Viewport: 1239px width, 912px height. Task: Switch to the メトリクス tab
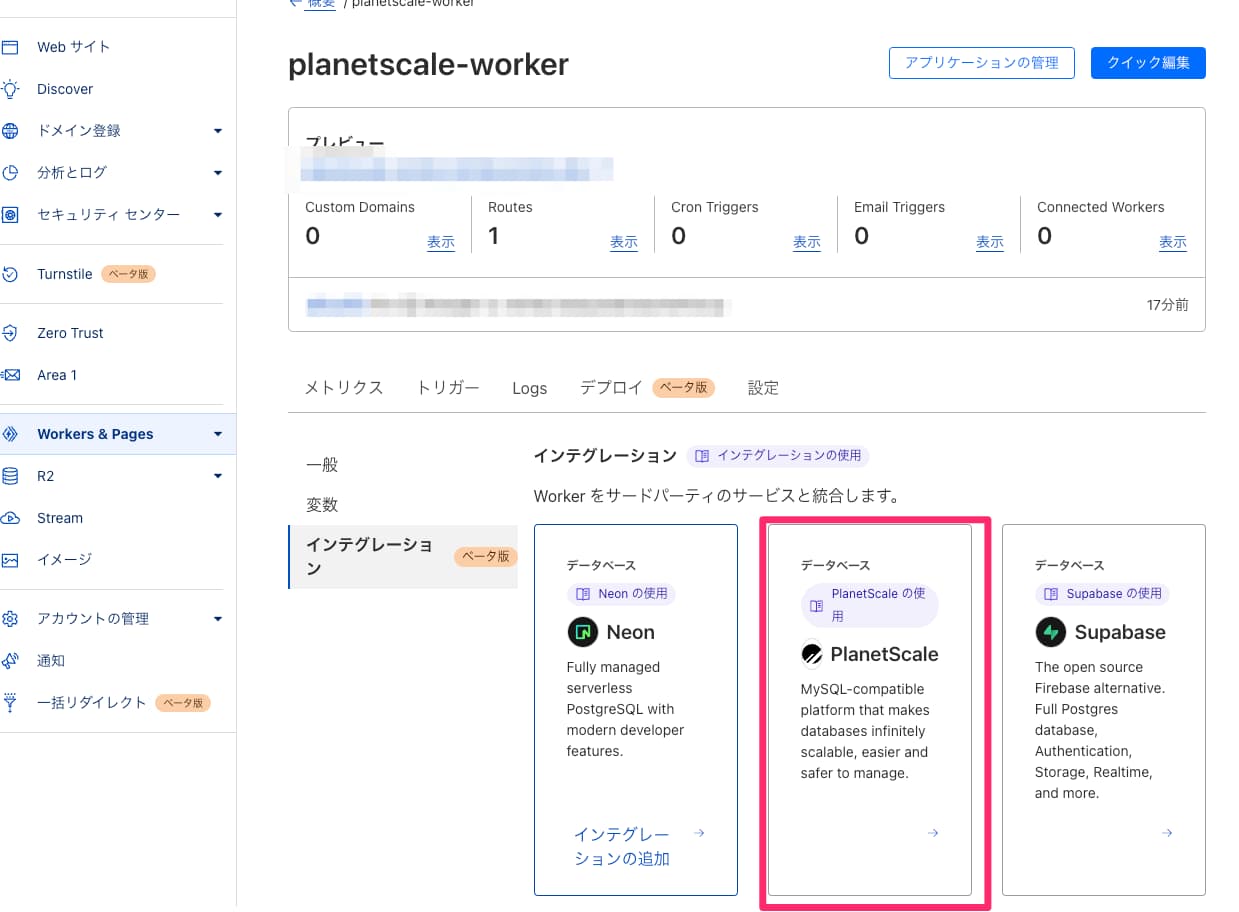343,387
